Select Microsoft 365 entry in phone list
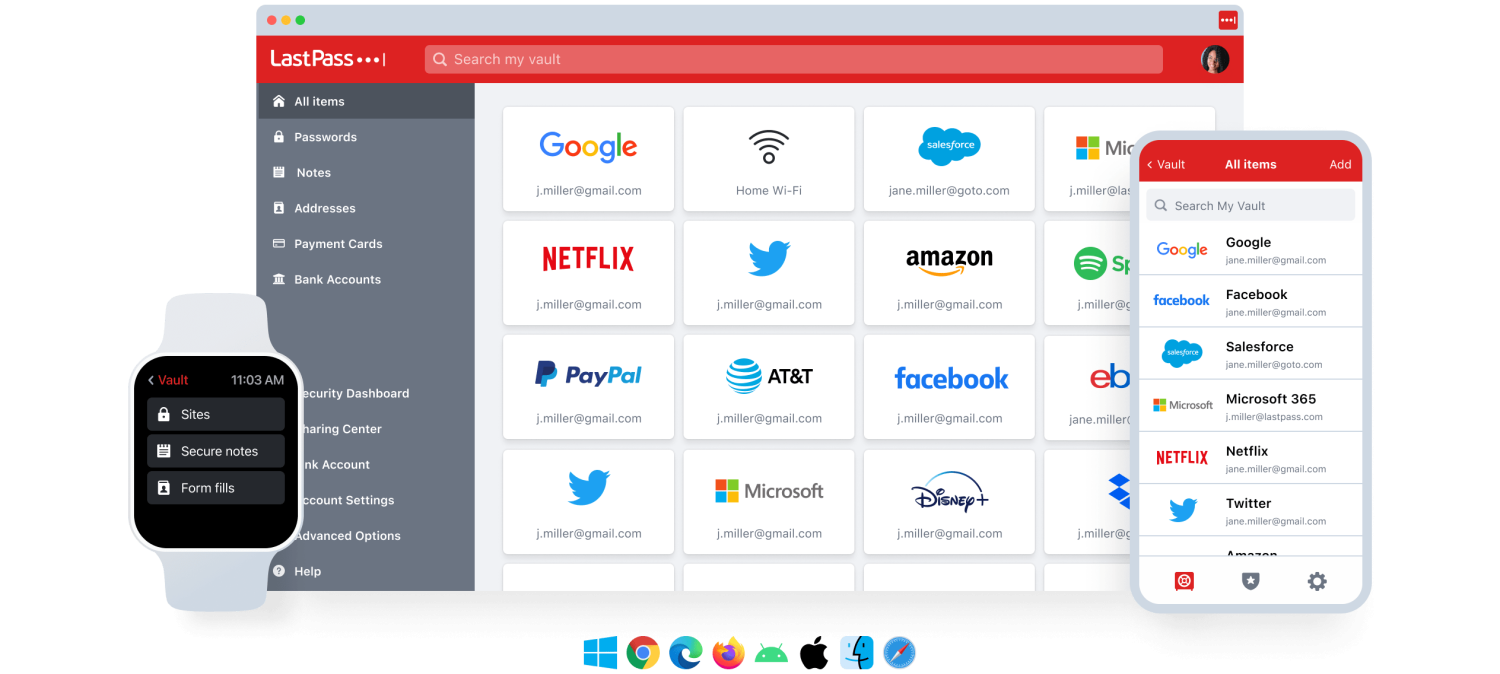 [1250, 406]
